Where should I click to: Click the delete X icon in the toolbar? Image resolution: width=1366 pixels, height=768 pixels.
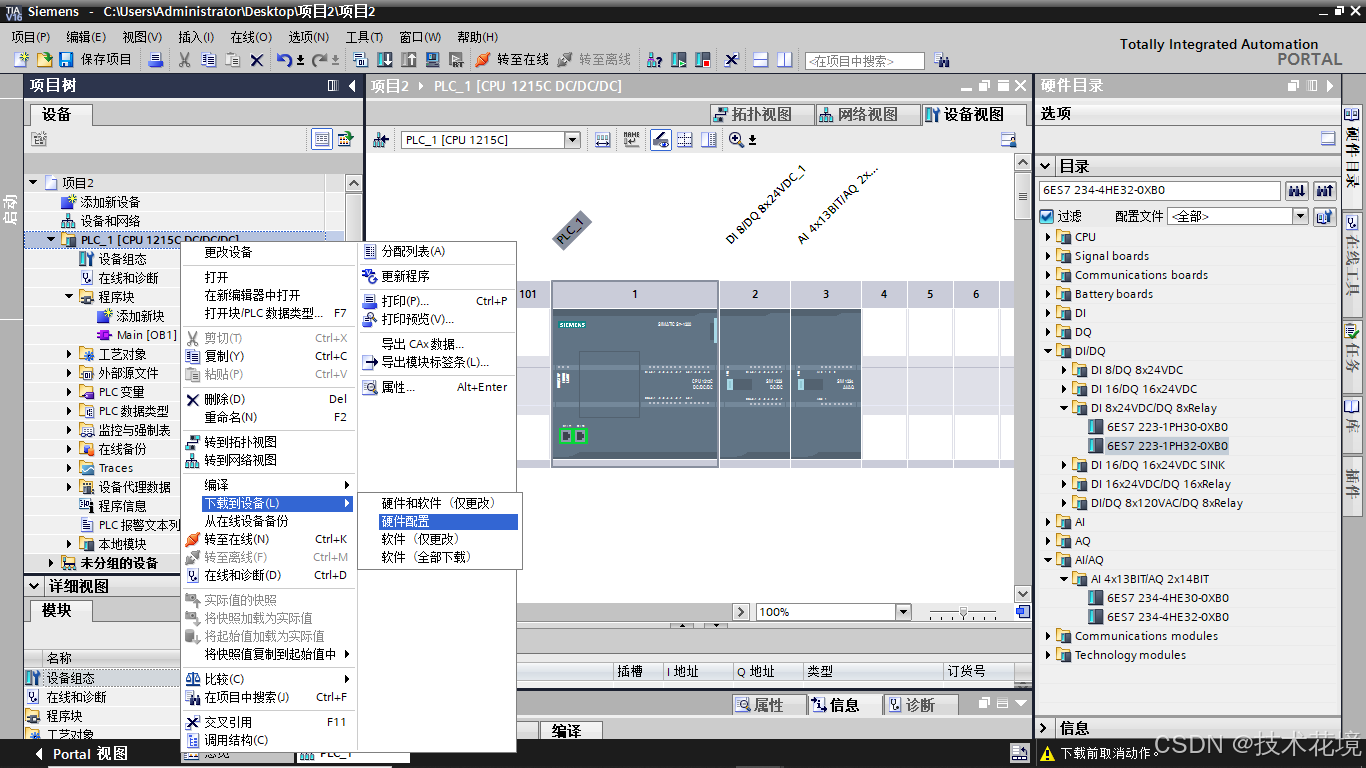(256, 60)
